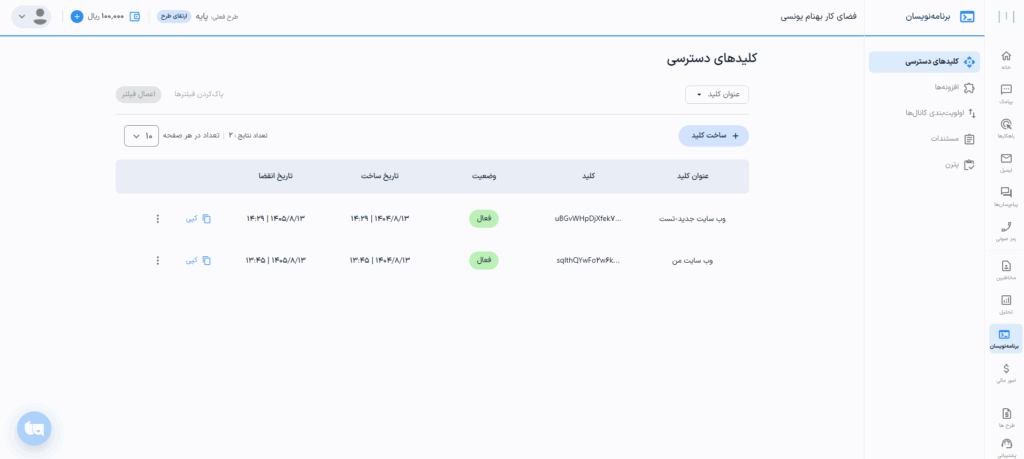Image resolution: width=1024 pixels, height=459 pixels.
Task: Select افزونه‌ها in the developers menu
Action: (946, 88)
